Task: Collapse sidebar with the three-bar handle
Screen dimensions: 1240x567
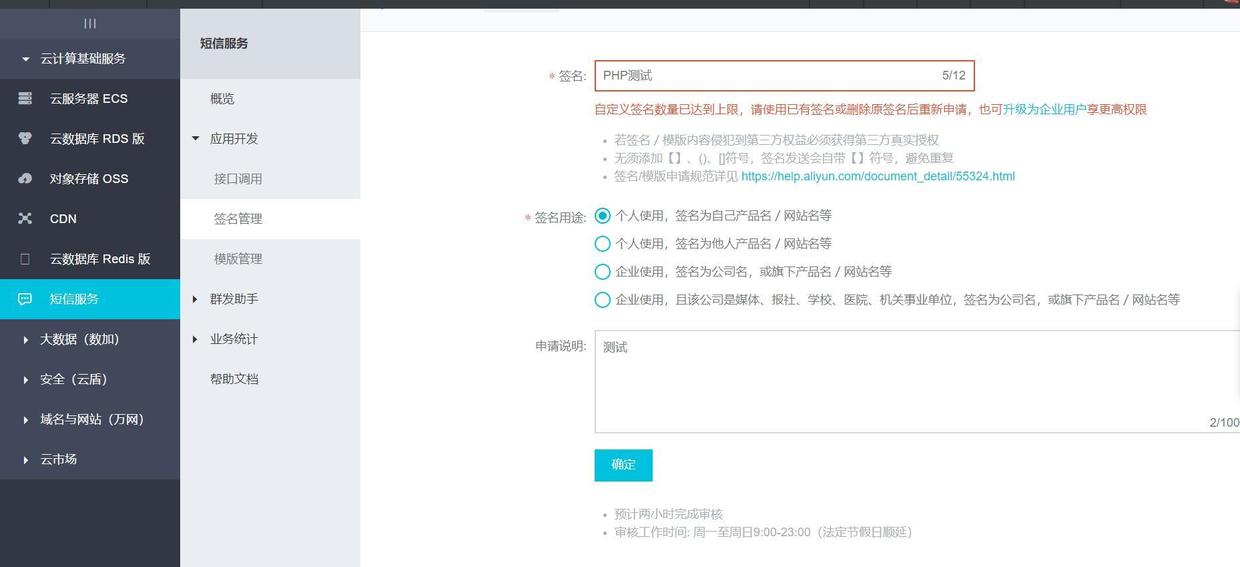Action: [90, 23]
